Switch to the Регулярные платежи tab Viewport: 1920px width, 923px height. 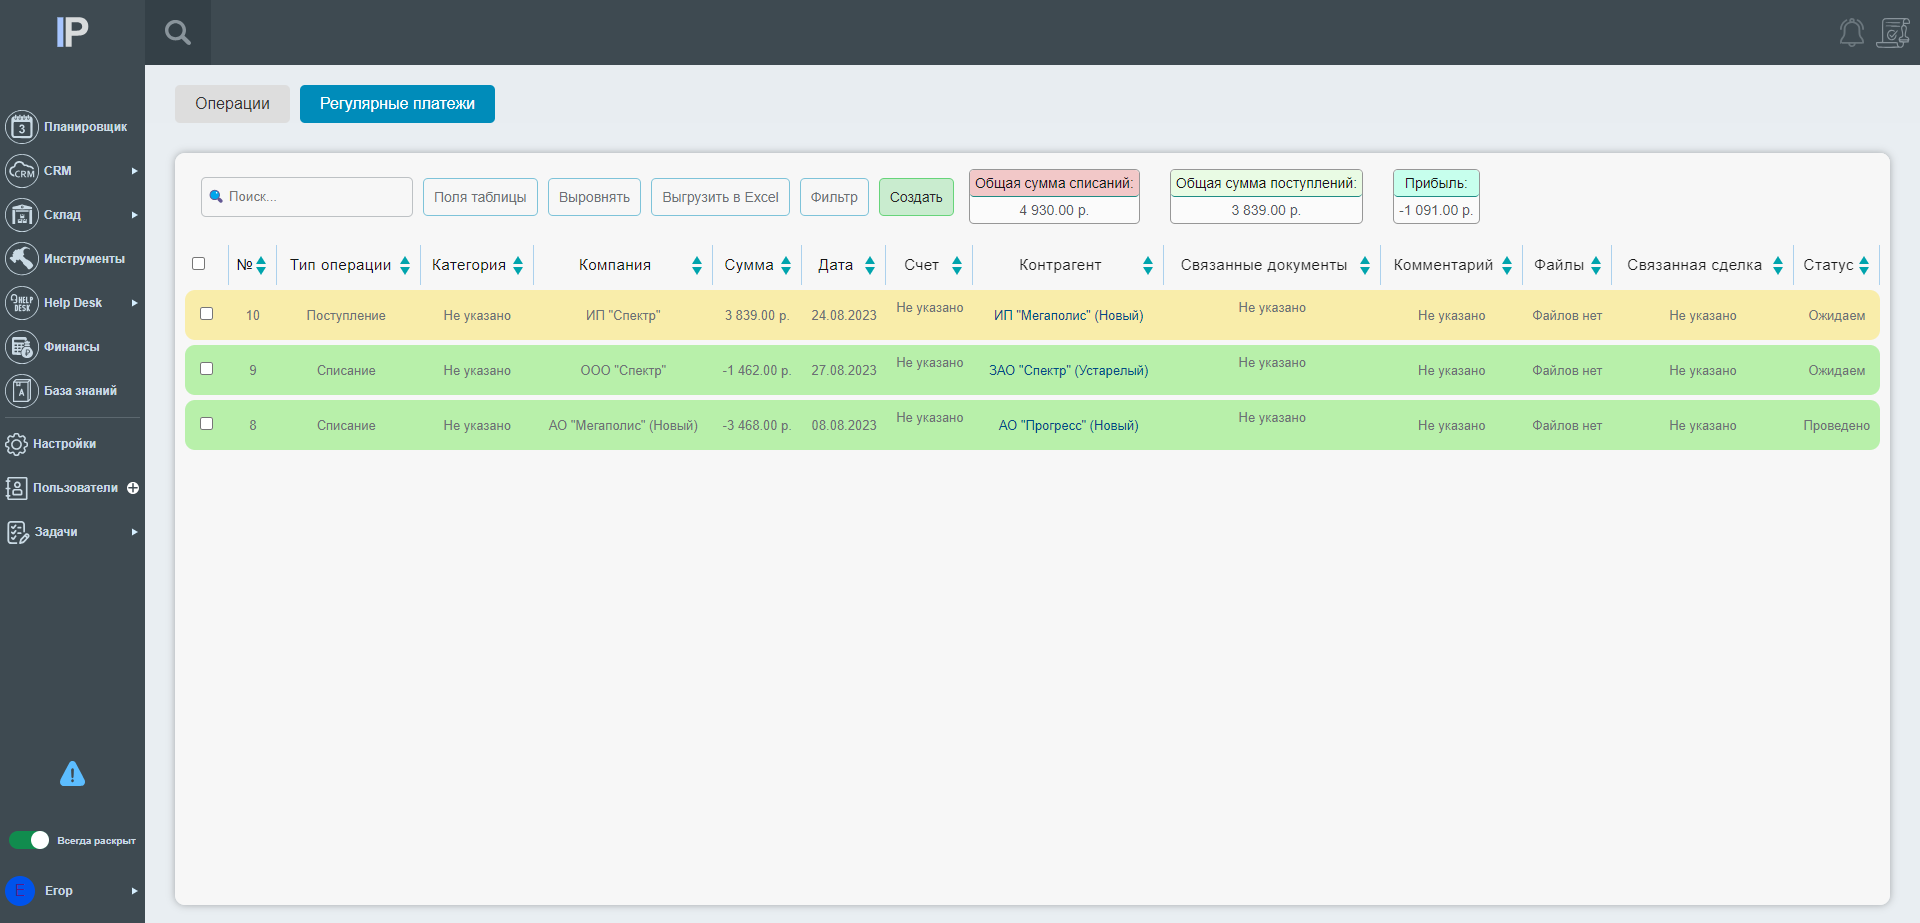[x=397, y=104]
